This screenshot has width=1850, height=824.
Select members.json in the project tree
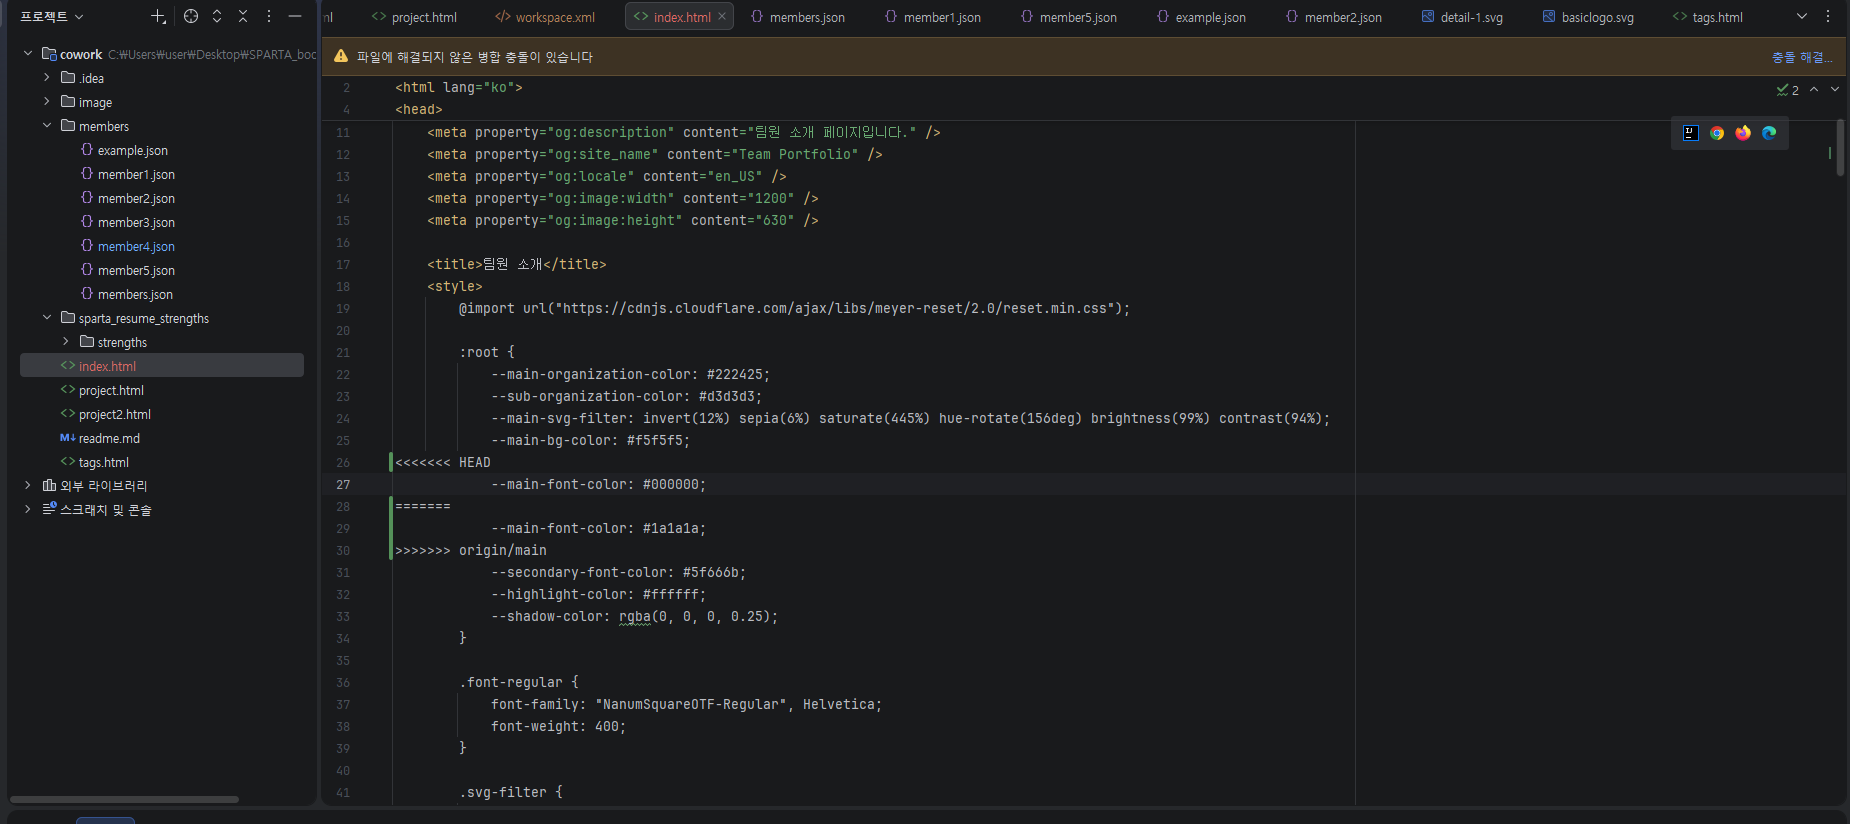click(135, 294)
